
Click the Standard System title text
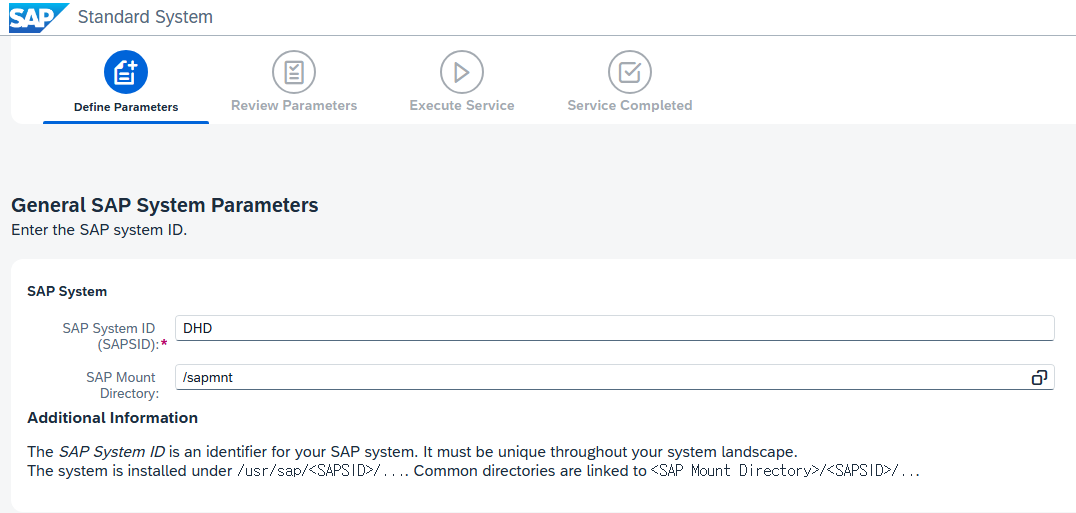[145, 17]
